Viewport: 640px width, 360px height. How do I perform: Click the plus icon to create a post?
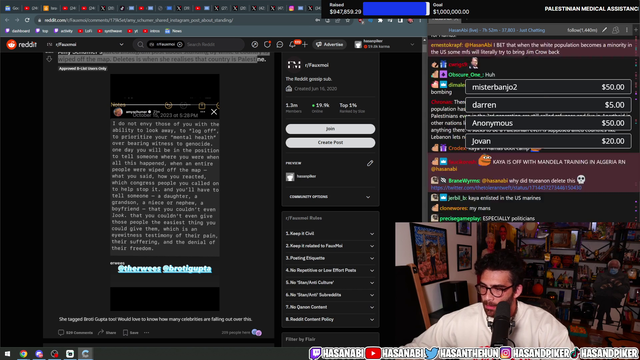point(305,44)
